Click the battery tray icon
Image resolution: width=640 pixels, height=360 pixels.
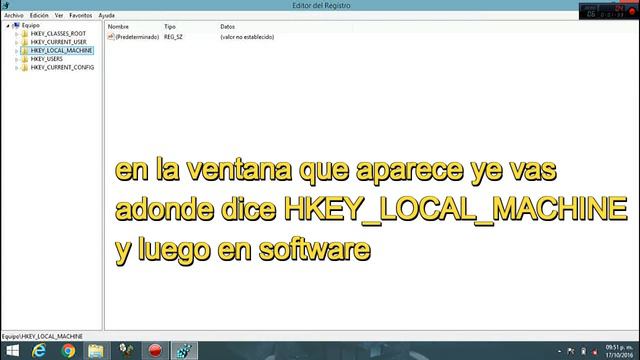tap(584, 351)
